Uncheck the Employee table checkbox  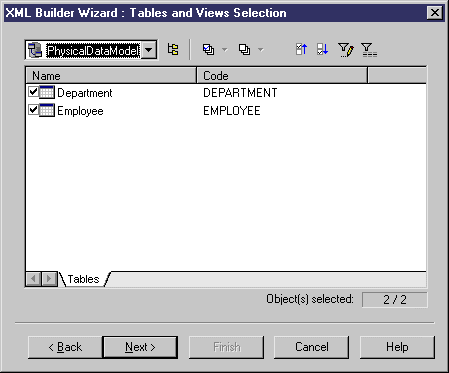click(33, 110)
